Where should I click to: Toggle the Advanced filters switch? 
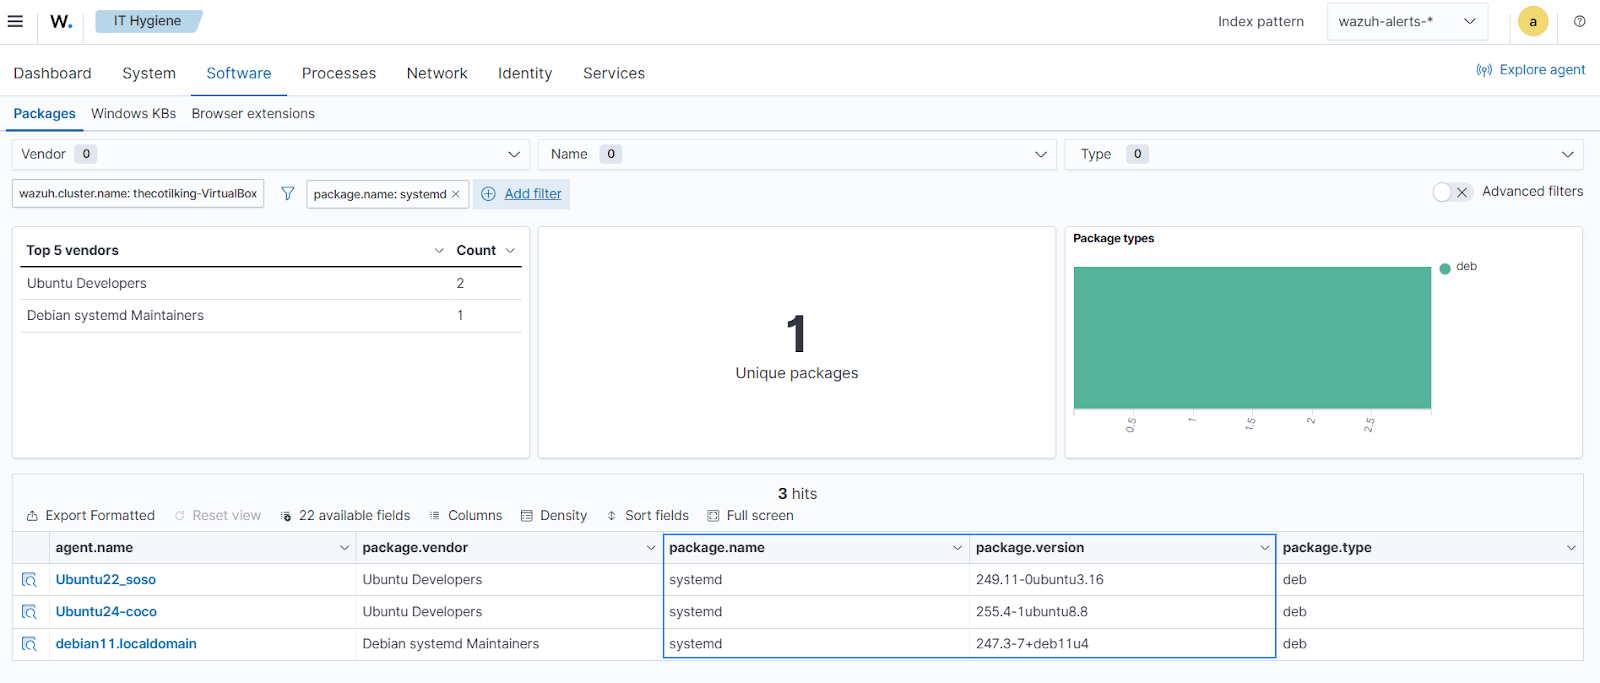pos(1451,192)
